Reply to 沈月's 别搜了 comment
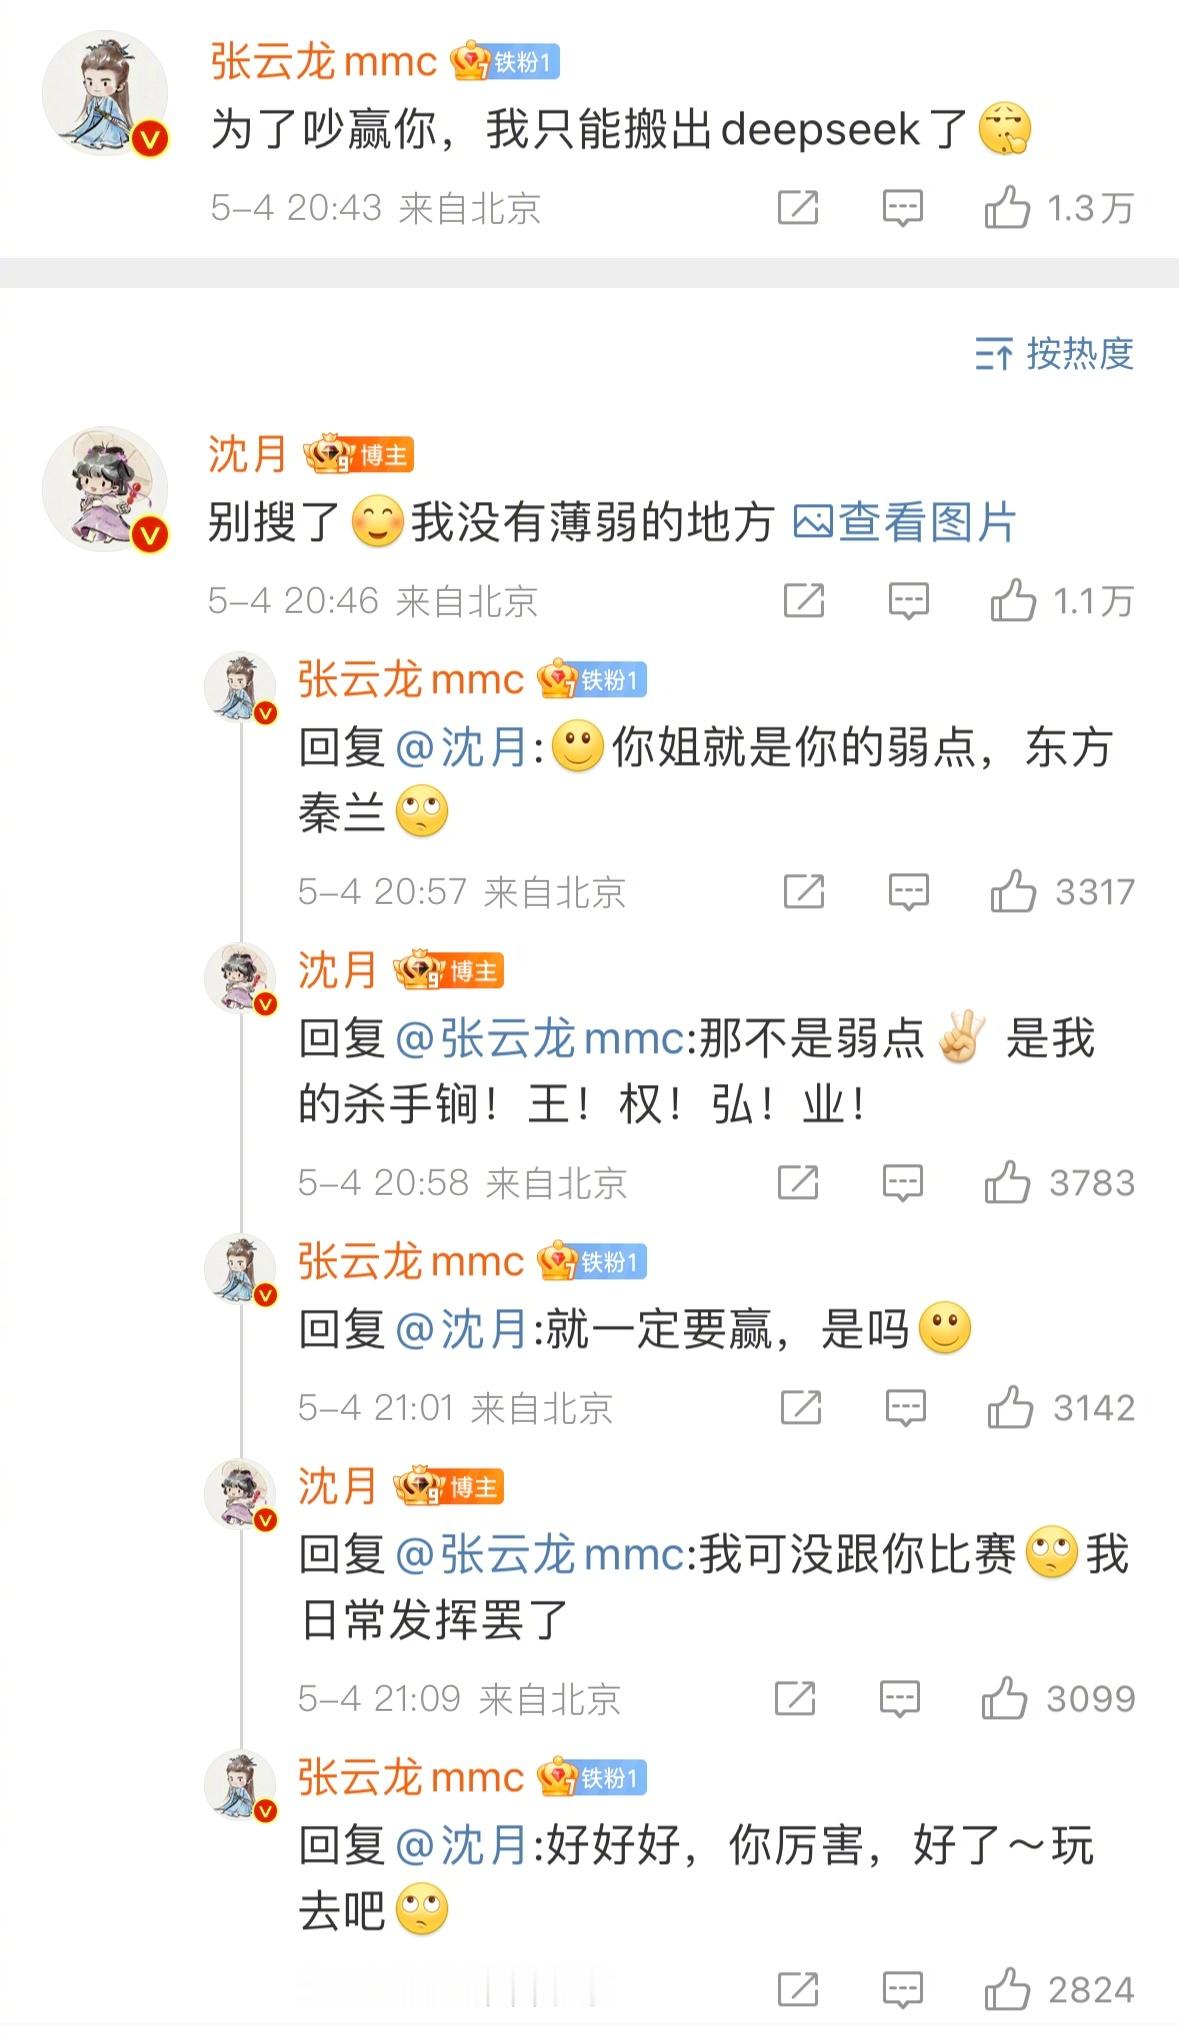The image size is (1179, 2039). pyautogui.click(x=908, y=600)
